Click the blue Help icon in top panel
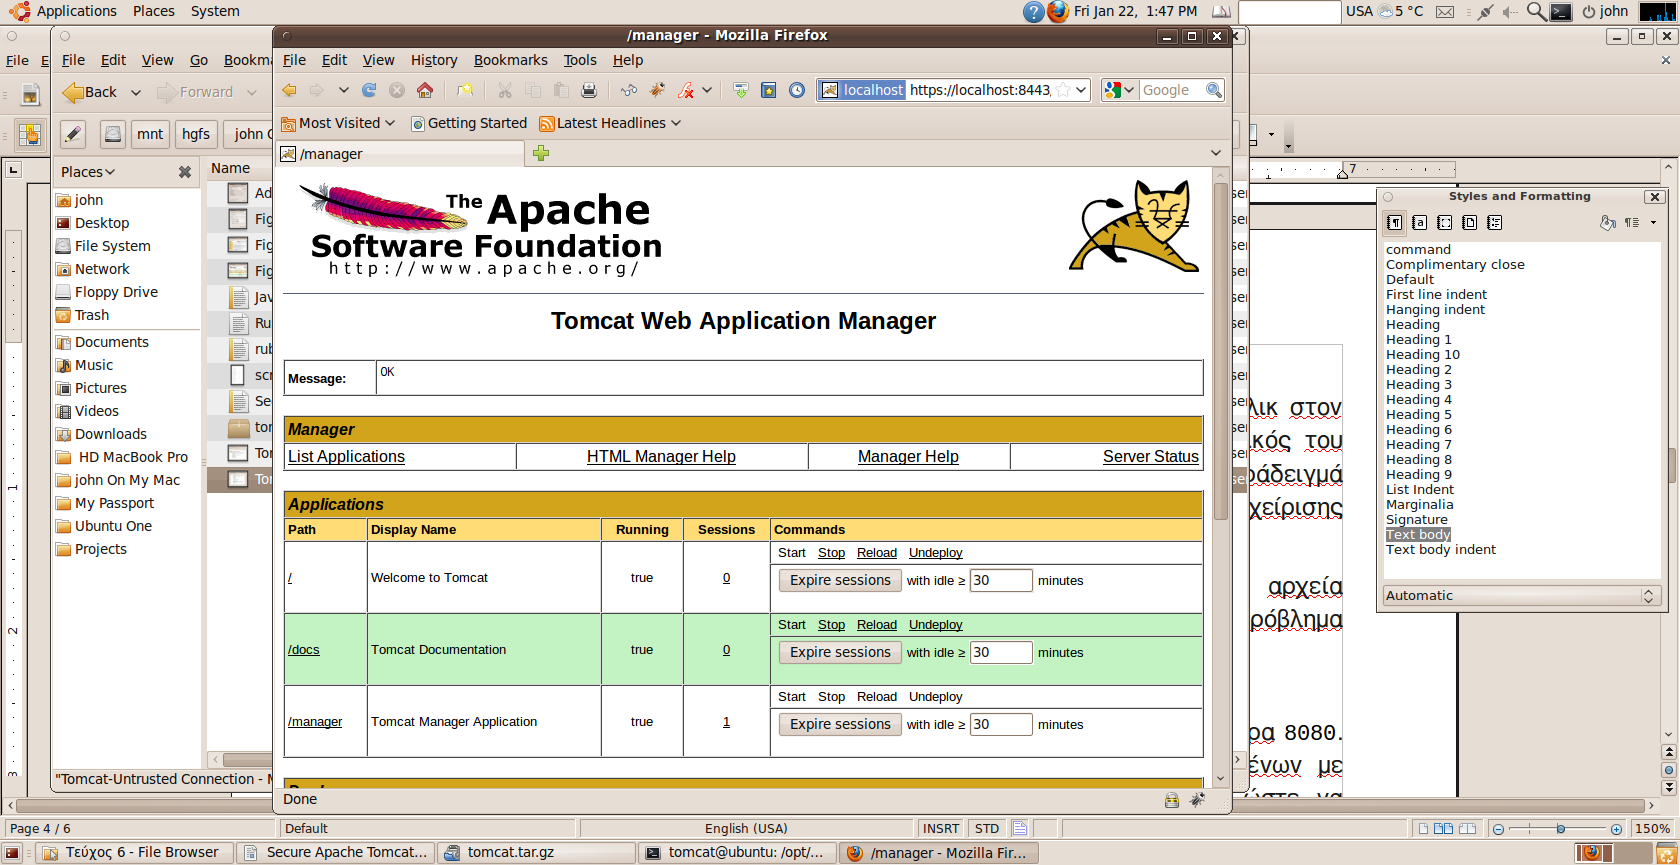1680x865 pixels. point(1034,12)
